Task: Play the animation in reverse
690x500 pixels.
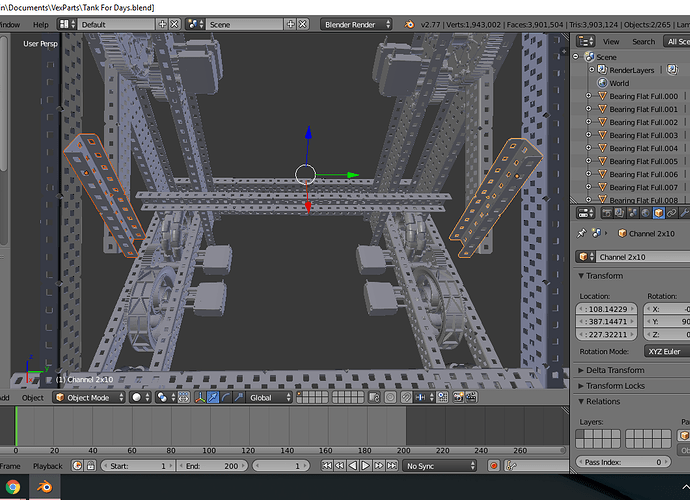Action: click(352, 466)
